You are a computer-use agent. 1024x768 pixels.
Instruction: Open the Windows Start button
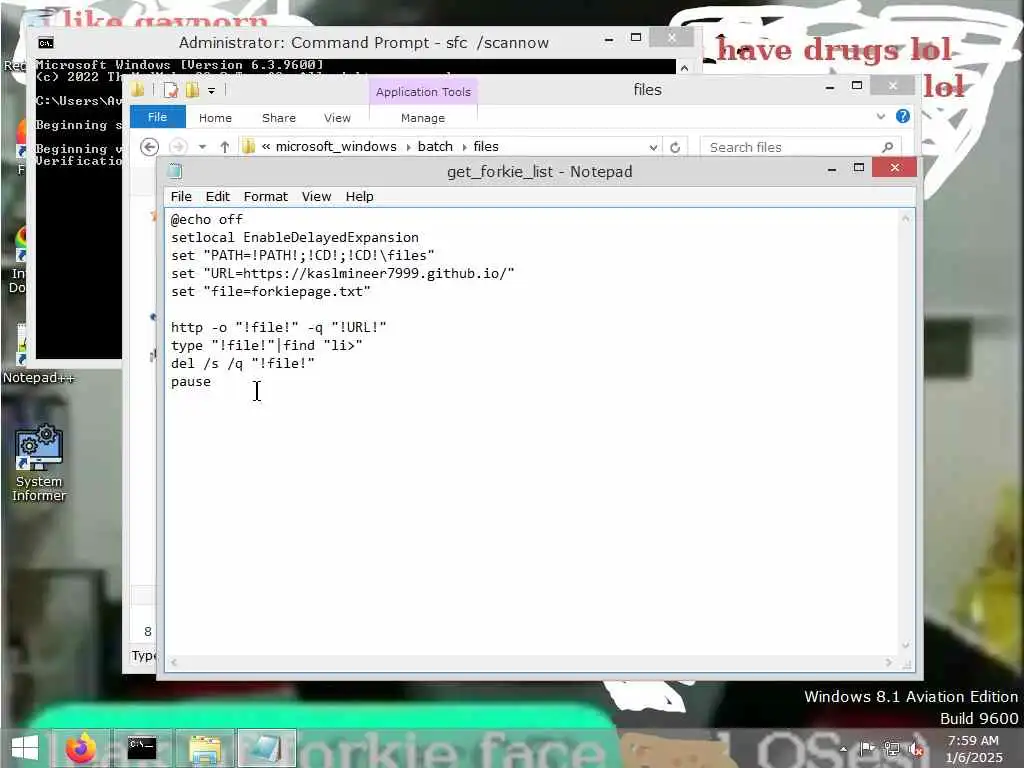(25, 748)
